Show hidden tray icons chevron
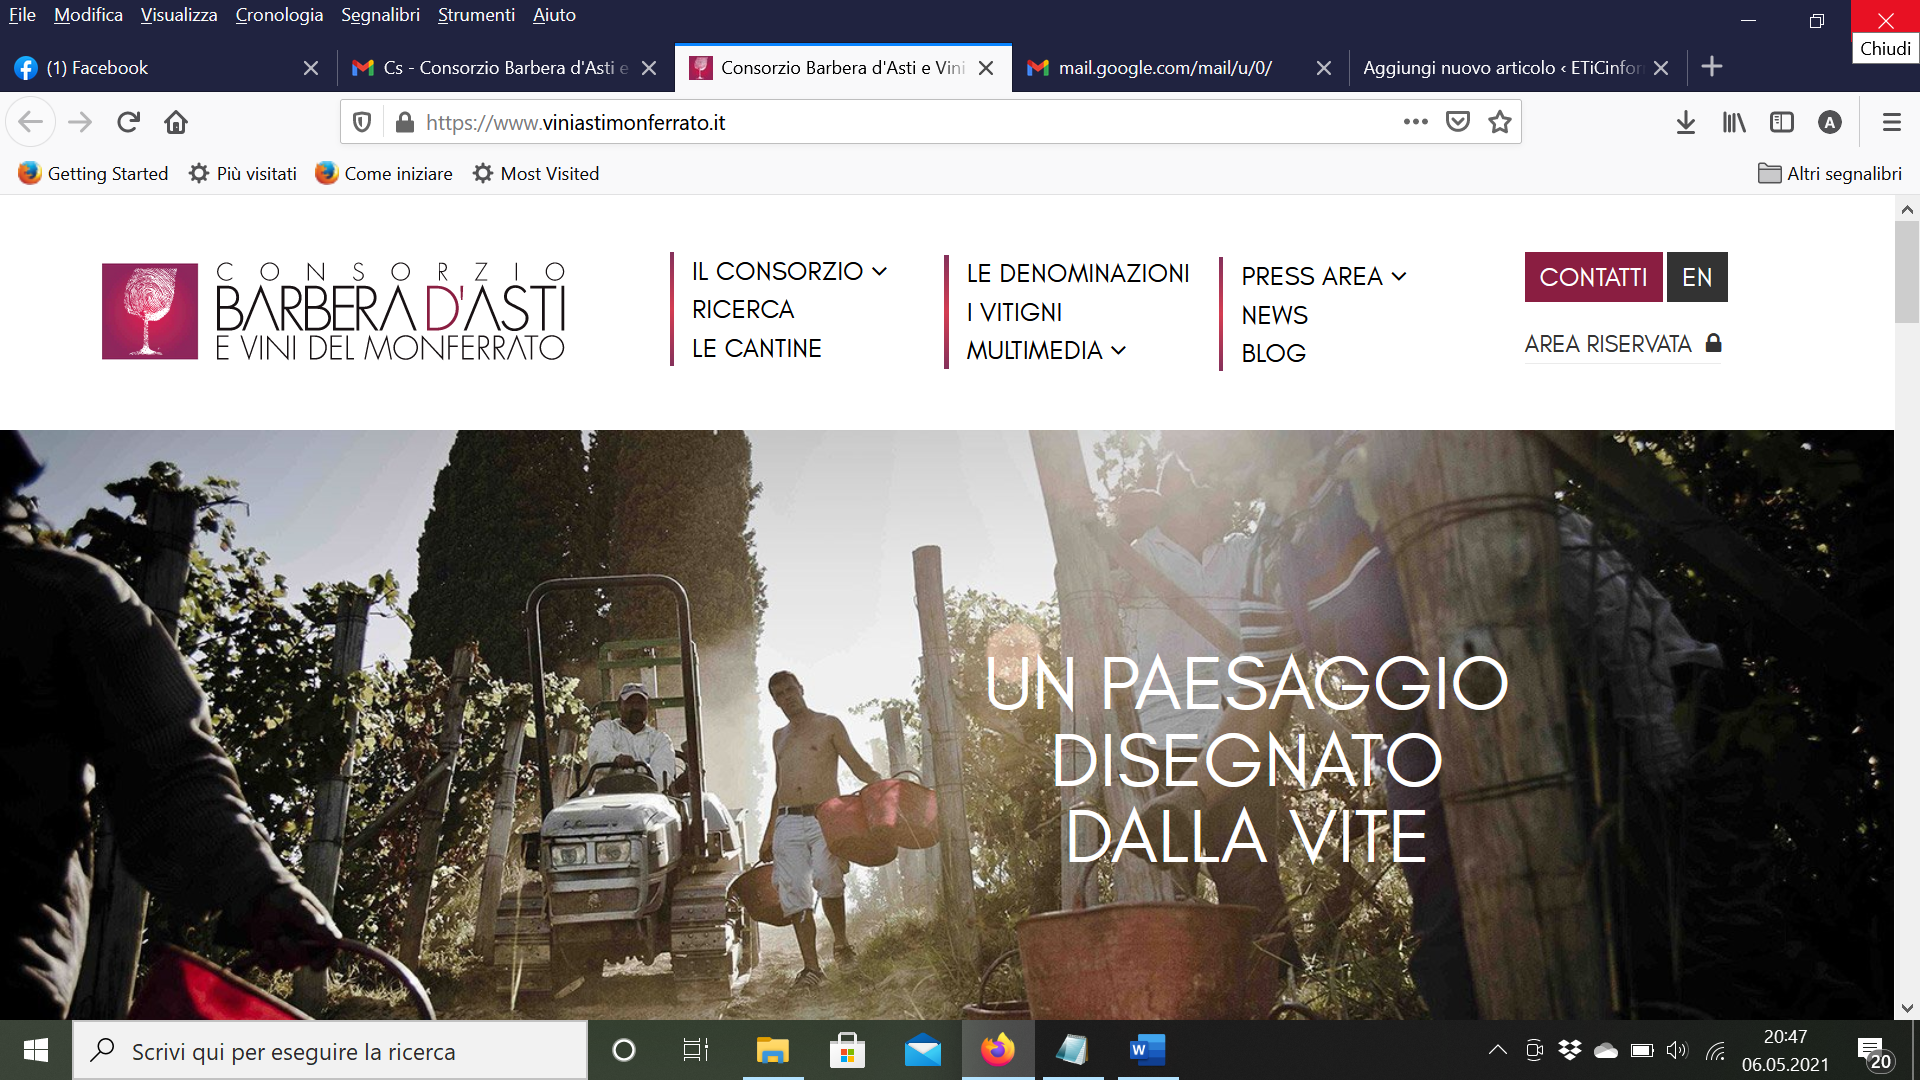Viewport: 1920px width, 1080px height. tap(1497, 1050)
